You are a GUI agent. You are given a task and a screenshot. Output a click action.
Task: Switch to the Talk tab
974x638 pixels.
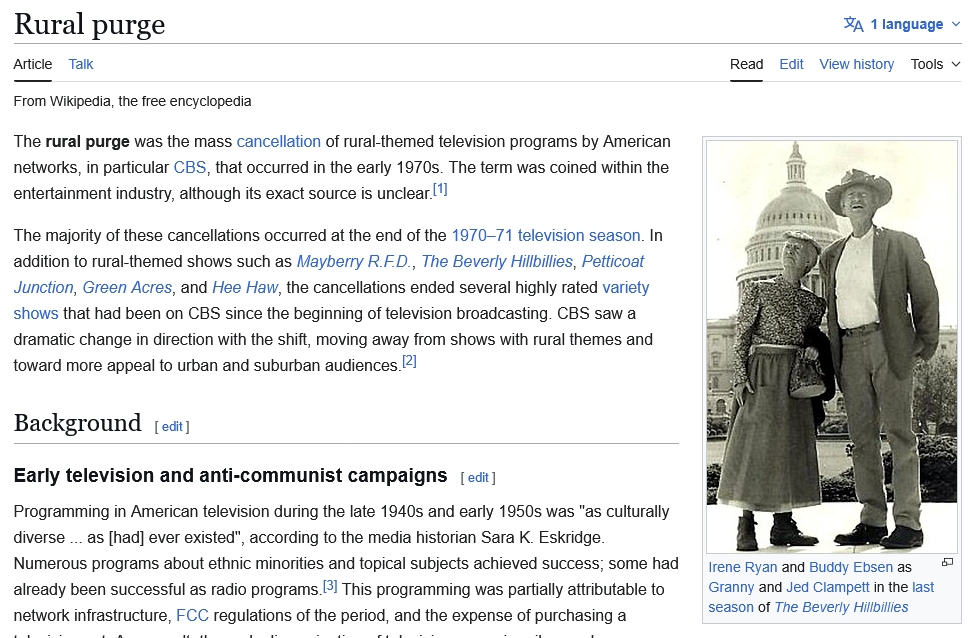(x=81, y=64)
